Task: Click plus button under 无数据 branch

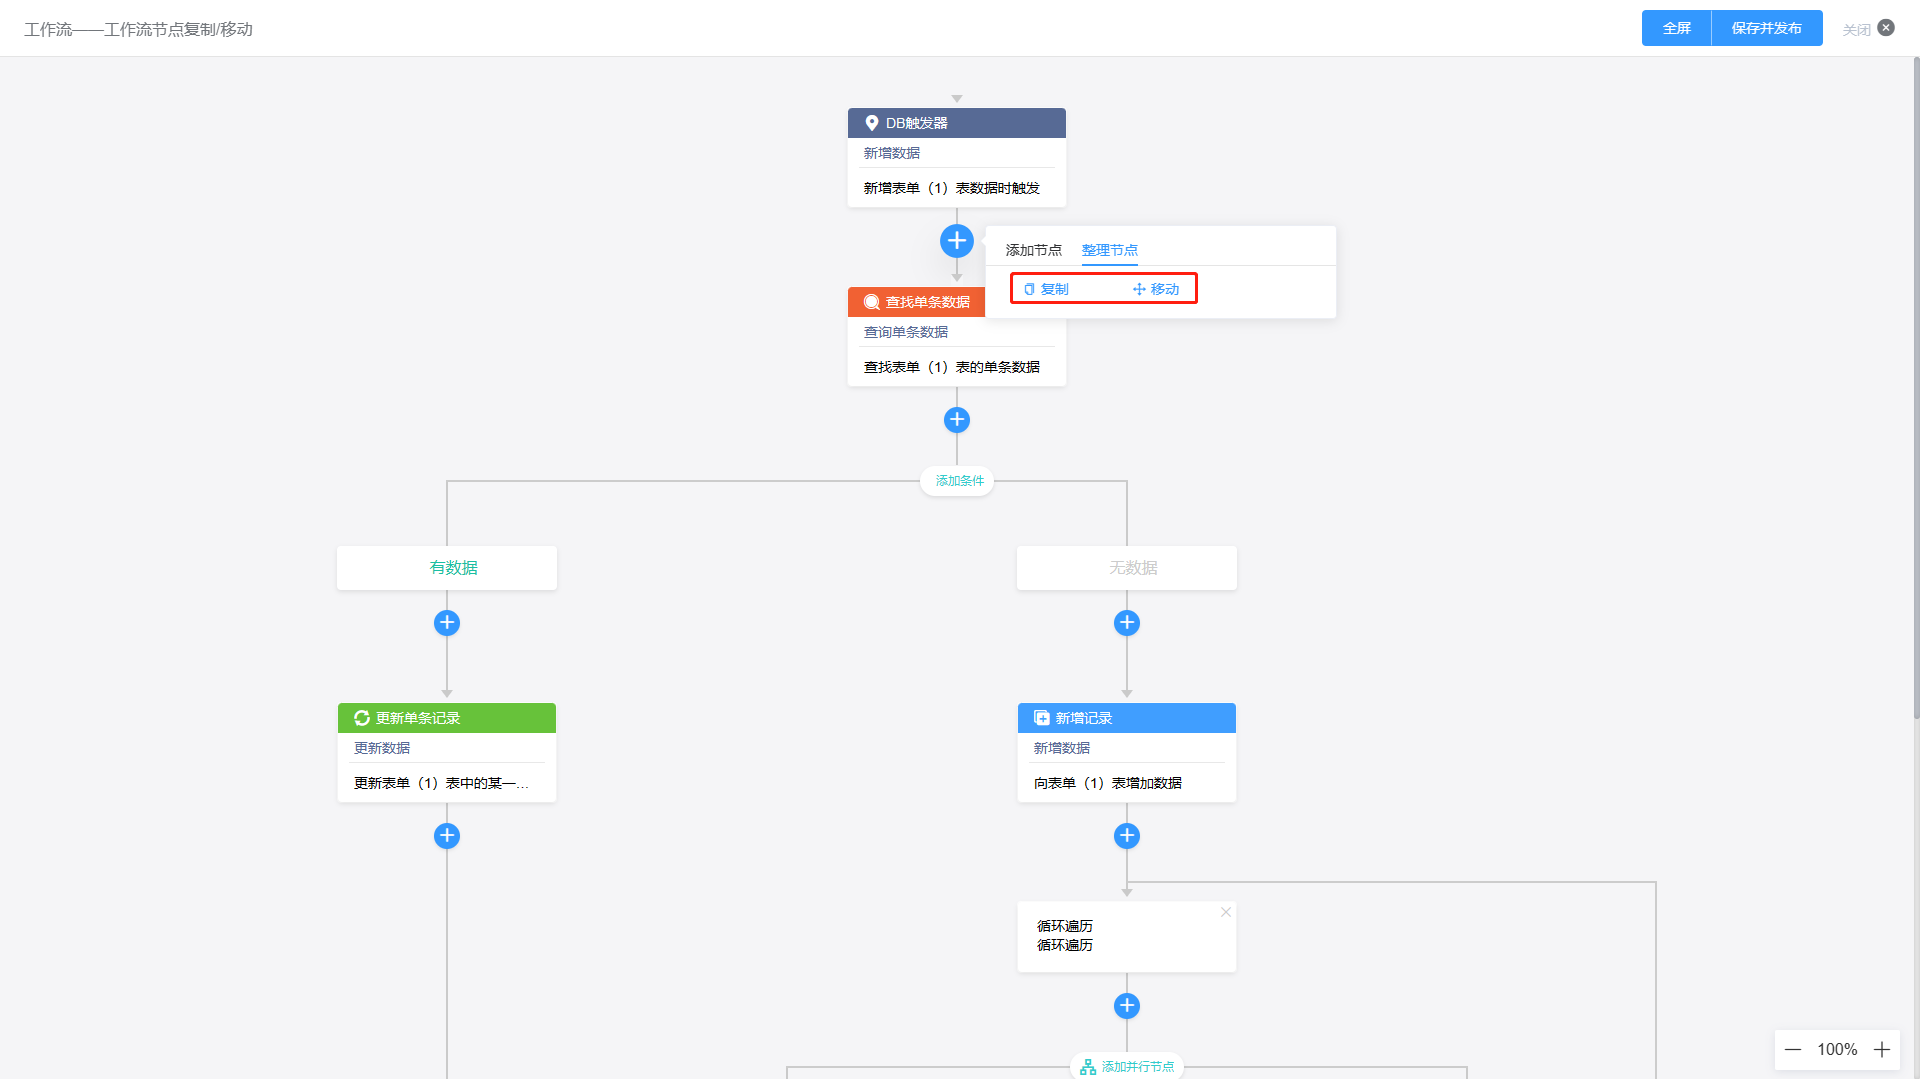Action: point(1127,623)
